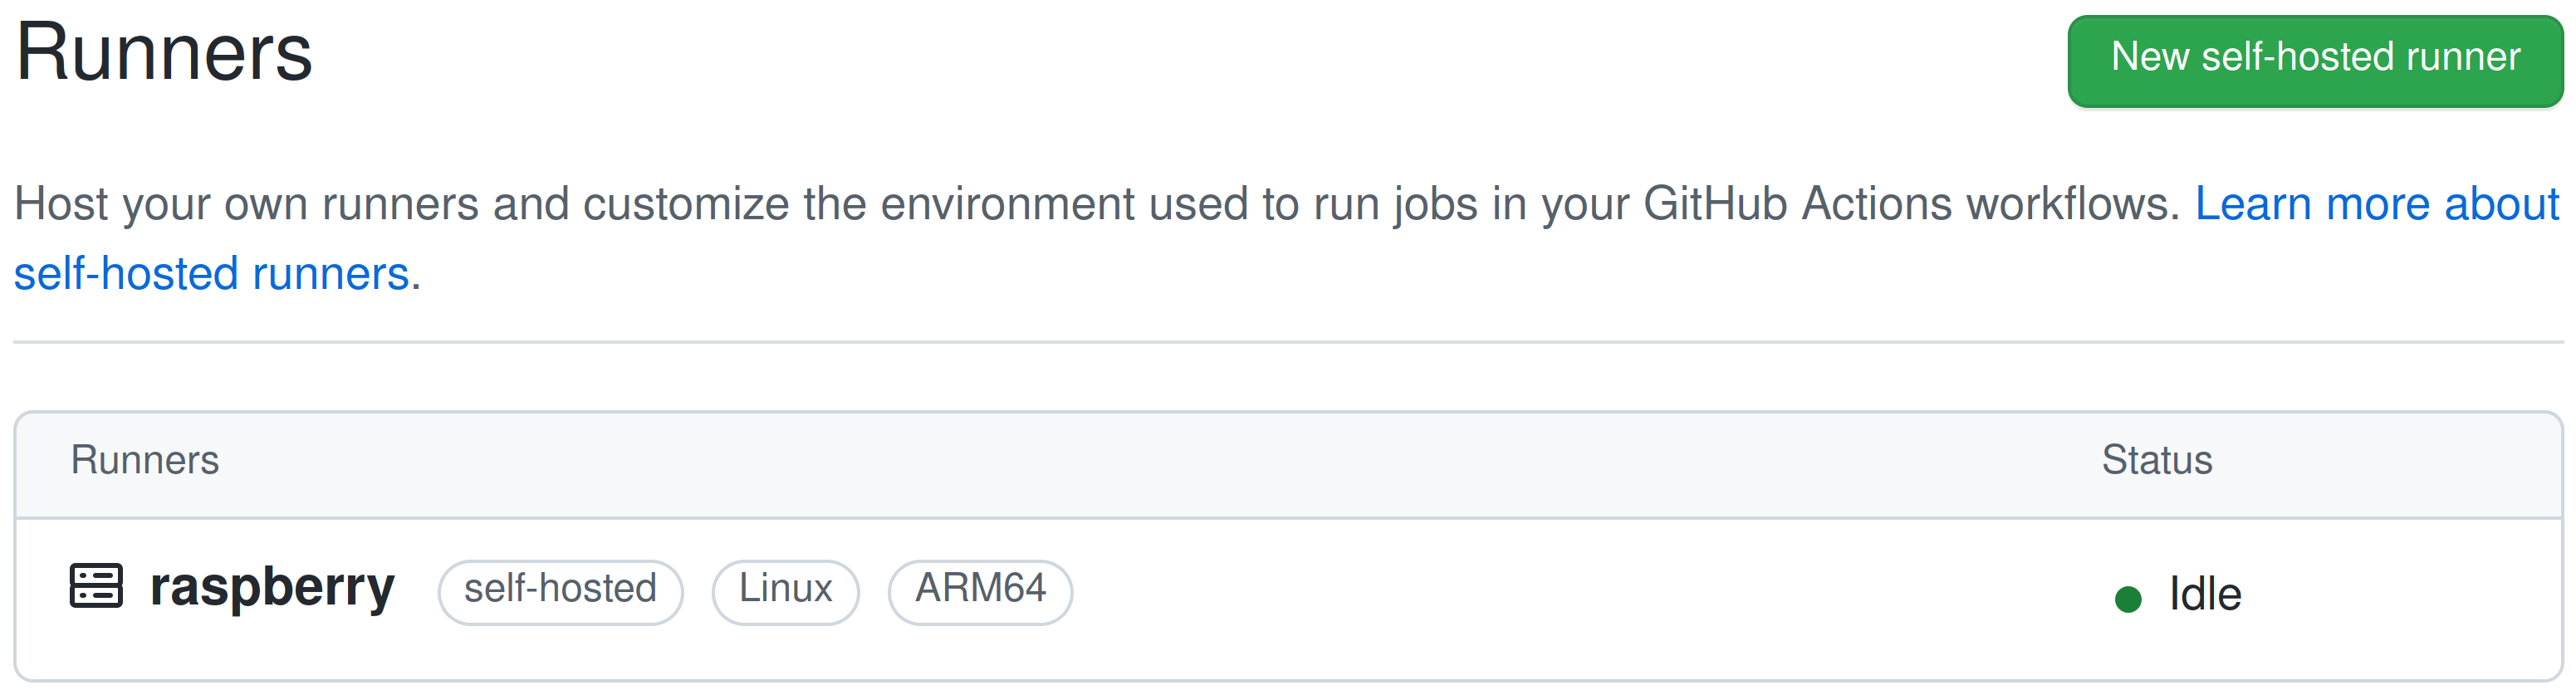Follow the self-hosted runners link text
Screen dimensions: 2576x695
coord(211,274)
